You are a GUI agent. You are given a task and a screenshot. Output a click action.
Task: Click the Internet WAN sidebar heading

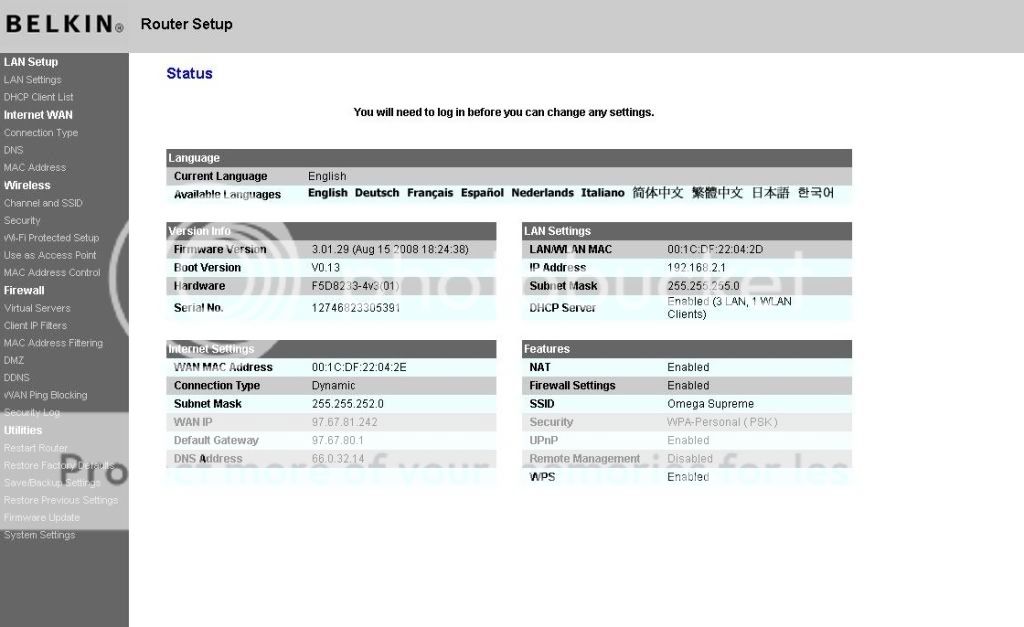(x=38, y=115)
